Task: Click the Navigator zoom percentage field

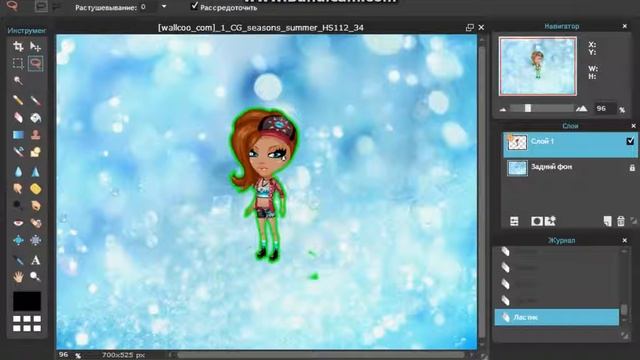Action: [x=604, y=108]
